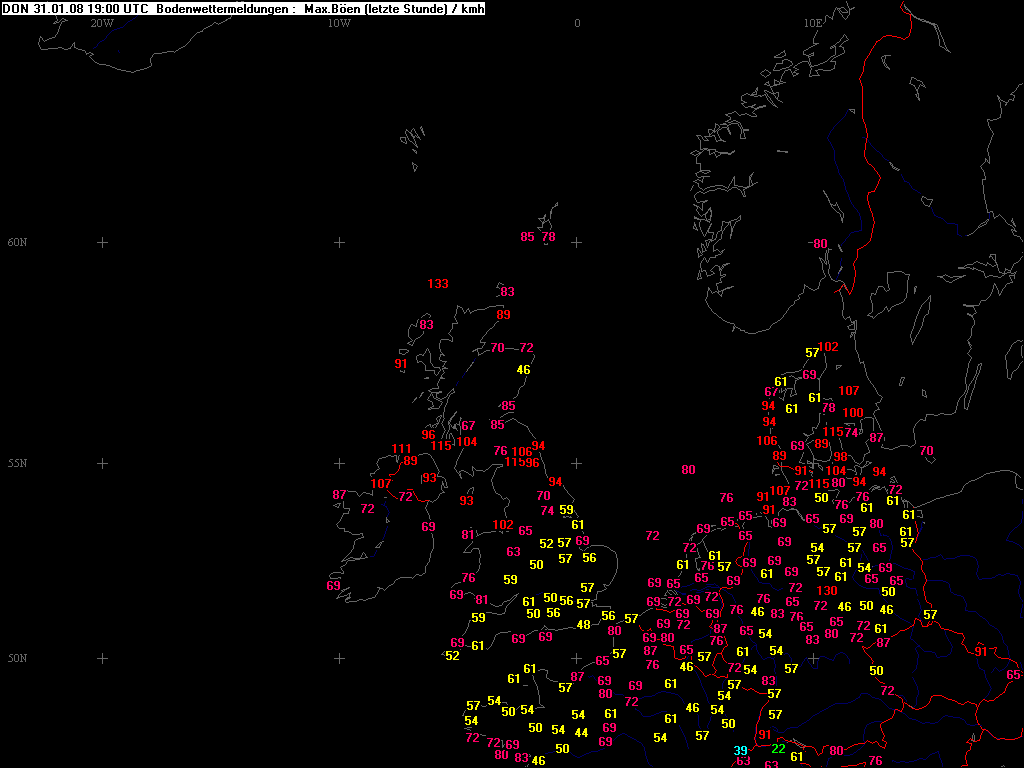Click the grid cross at 60N 10W

(339, 243)
